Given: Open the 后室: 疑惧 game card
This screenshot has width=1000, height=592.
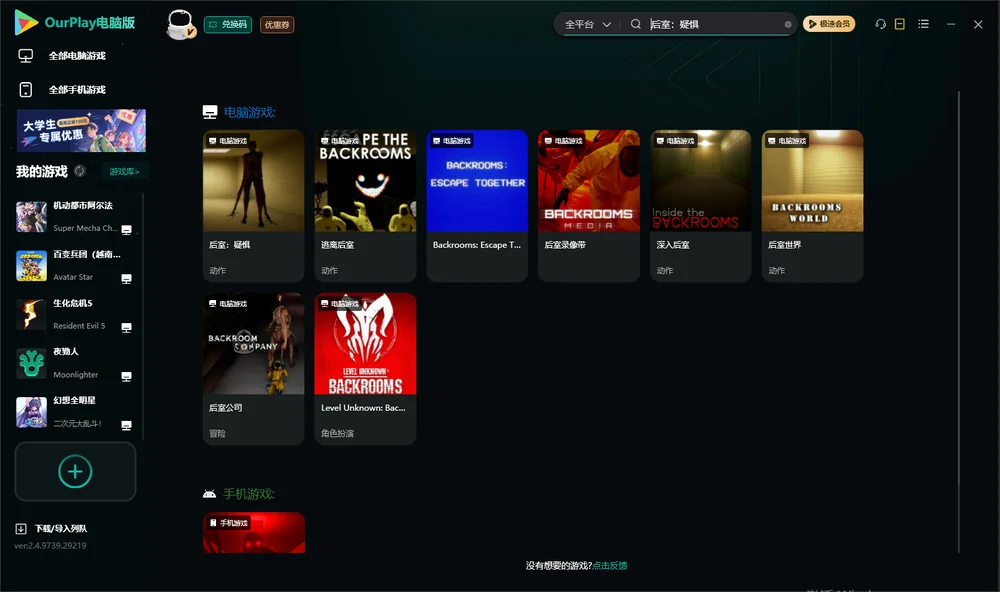Looking at the screenshot, I should 253,206.
